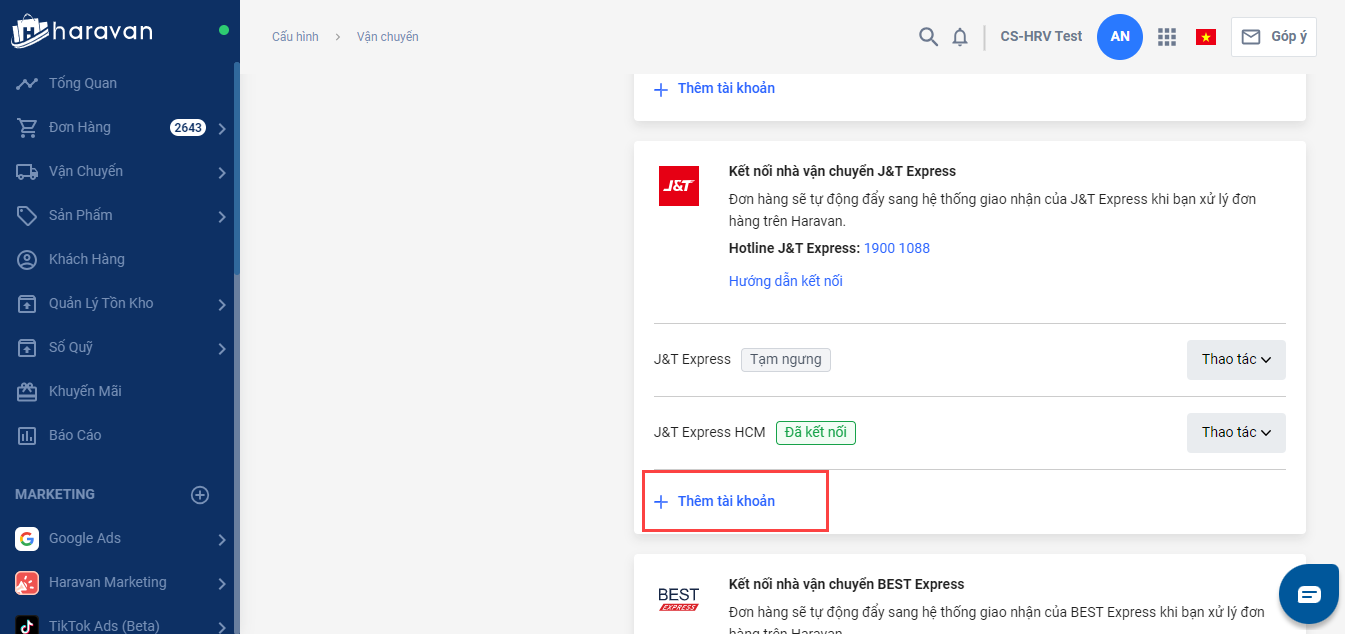Click the Góp ý feedback button
This screenshot has width=1345, height=634.
point(1274,37)
